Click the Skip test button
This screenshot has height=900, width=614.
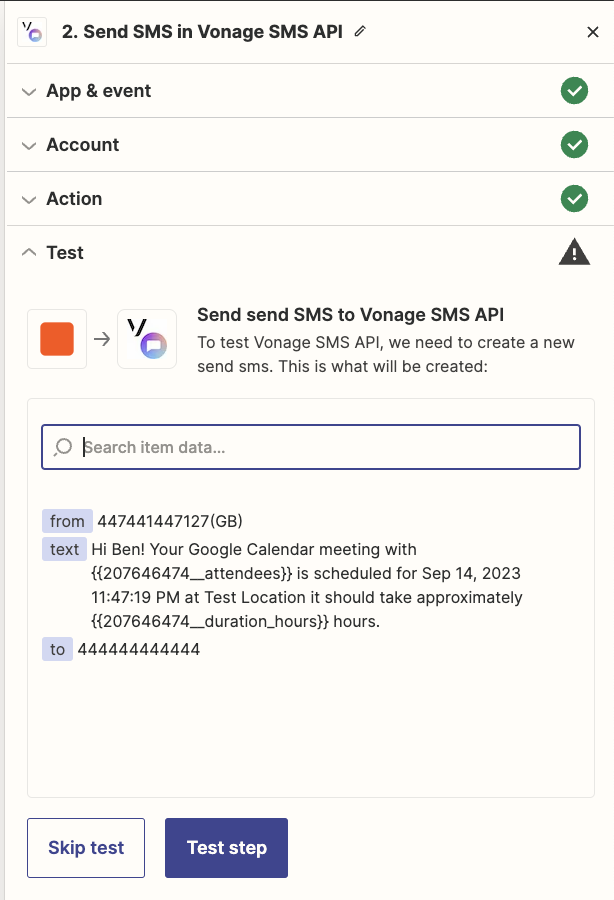tap(86, 848)
